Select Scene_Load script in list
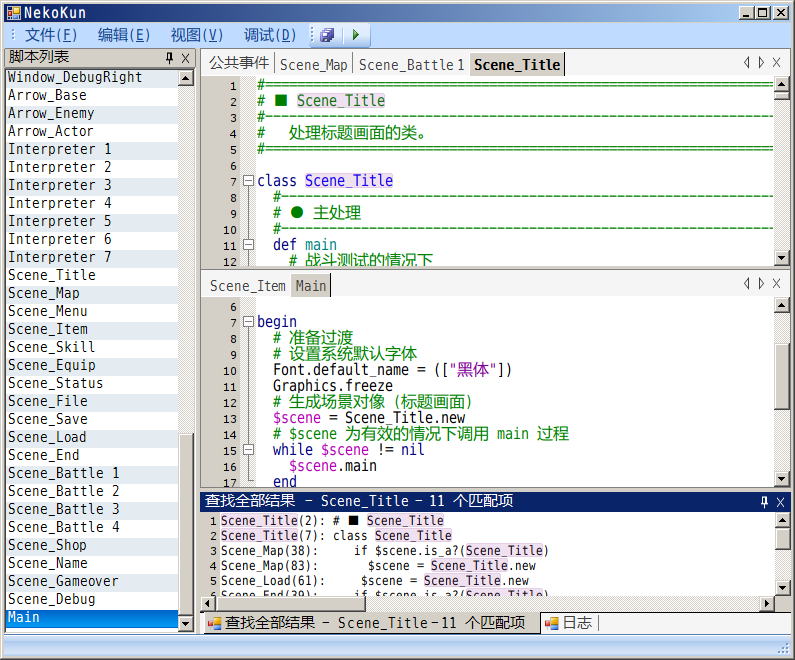The height and width of the screenshot is (660, 795). point(92,437)
